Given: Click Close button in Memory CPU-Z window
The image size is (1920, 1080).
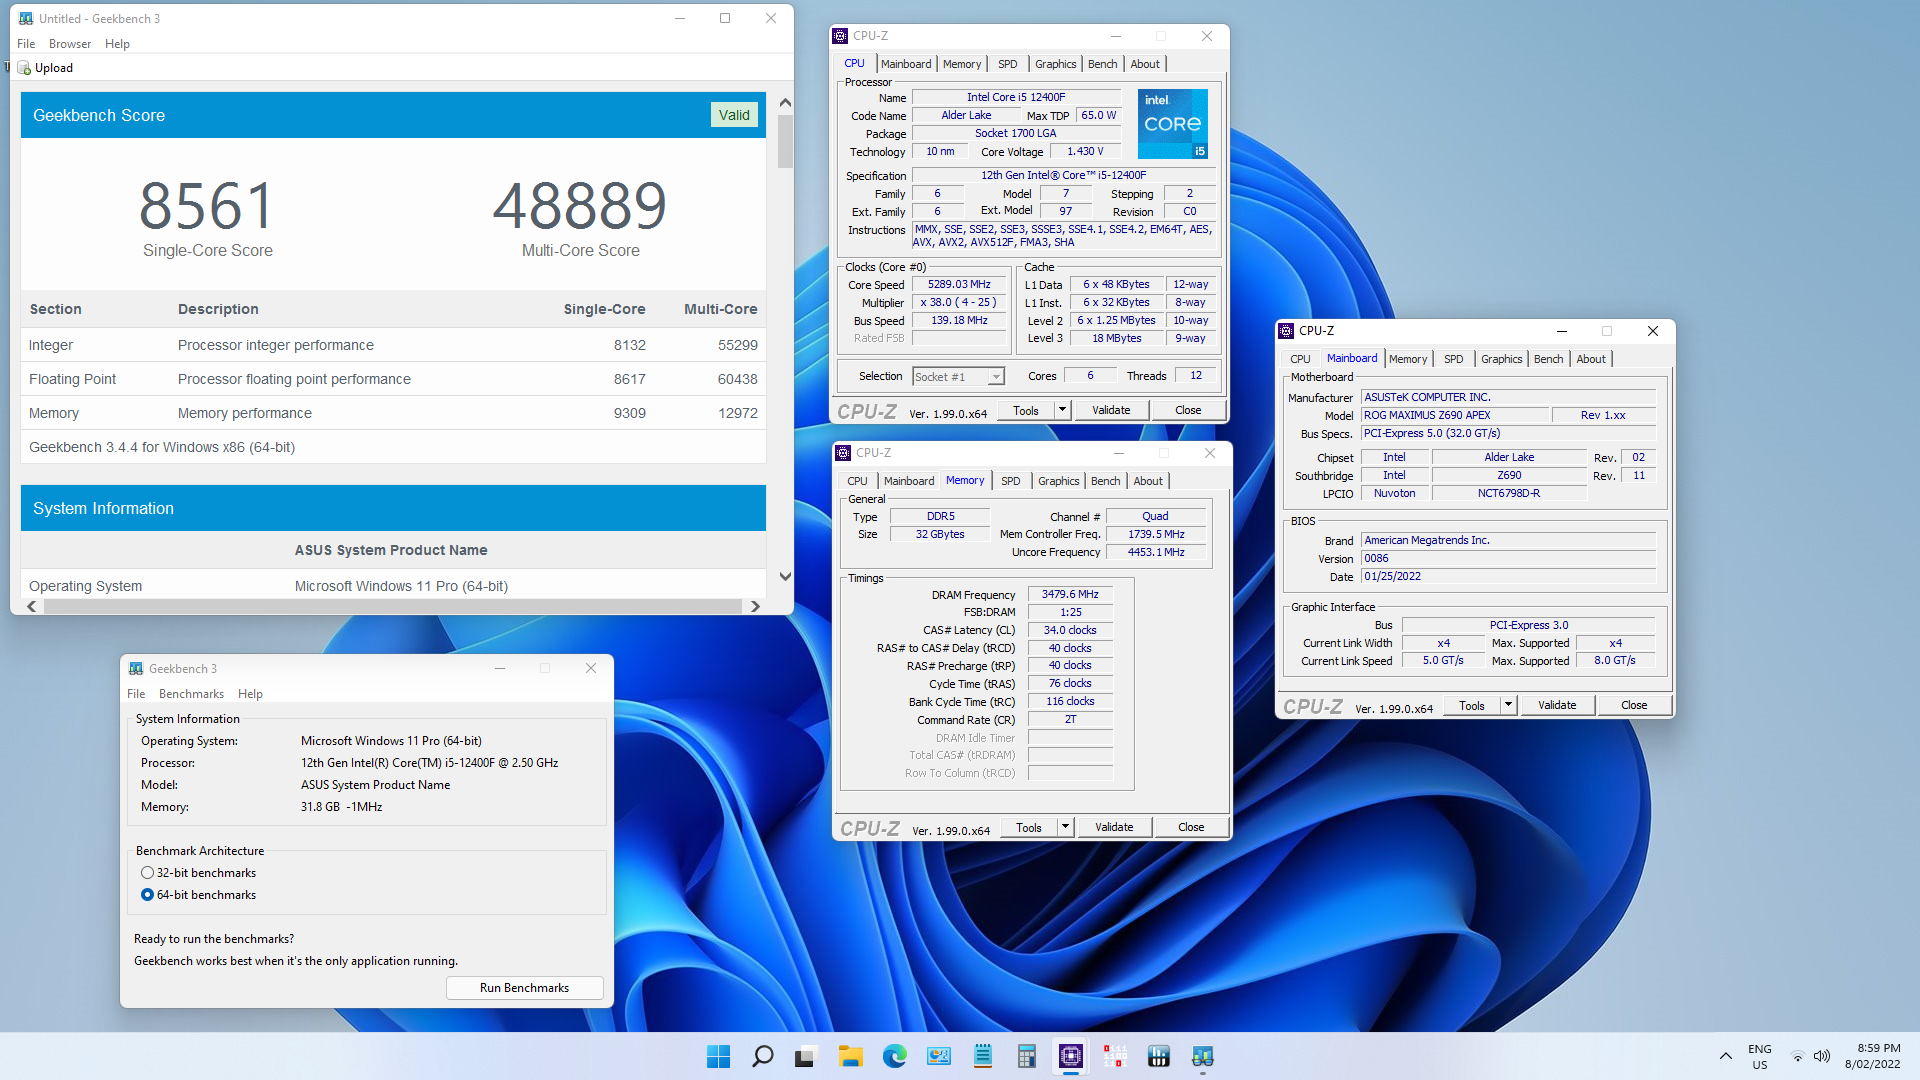Looking at the screenshot, I should (1191, 827).
